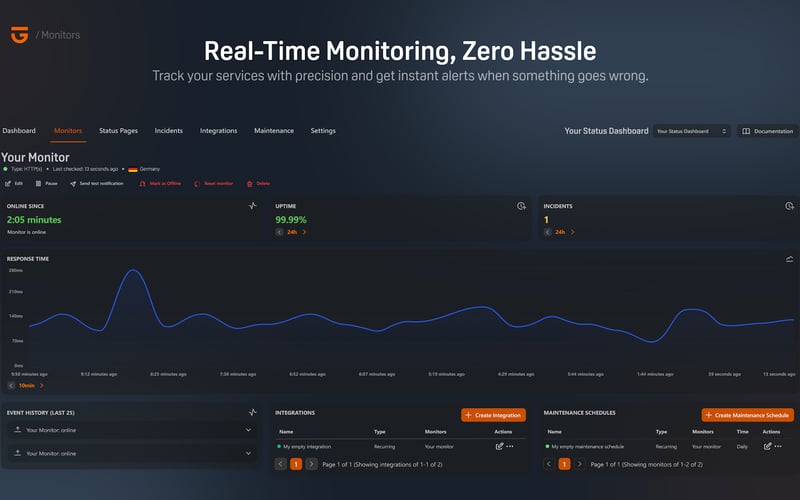Viewport: 800px width, 500px height.
Task: Click the Create Maintenance Schedule button
Action: (747, 415)
